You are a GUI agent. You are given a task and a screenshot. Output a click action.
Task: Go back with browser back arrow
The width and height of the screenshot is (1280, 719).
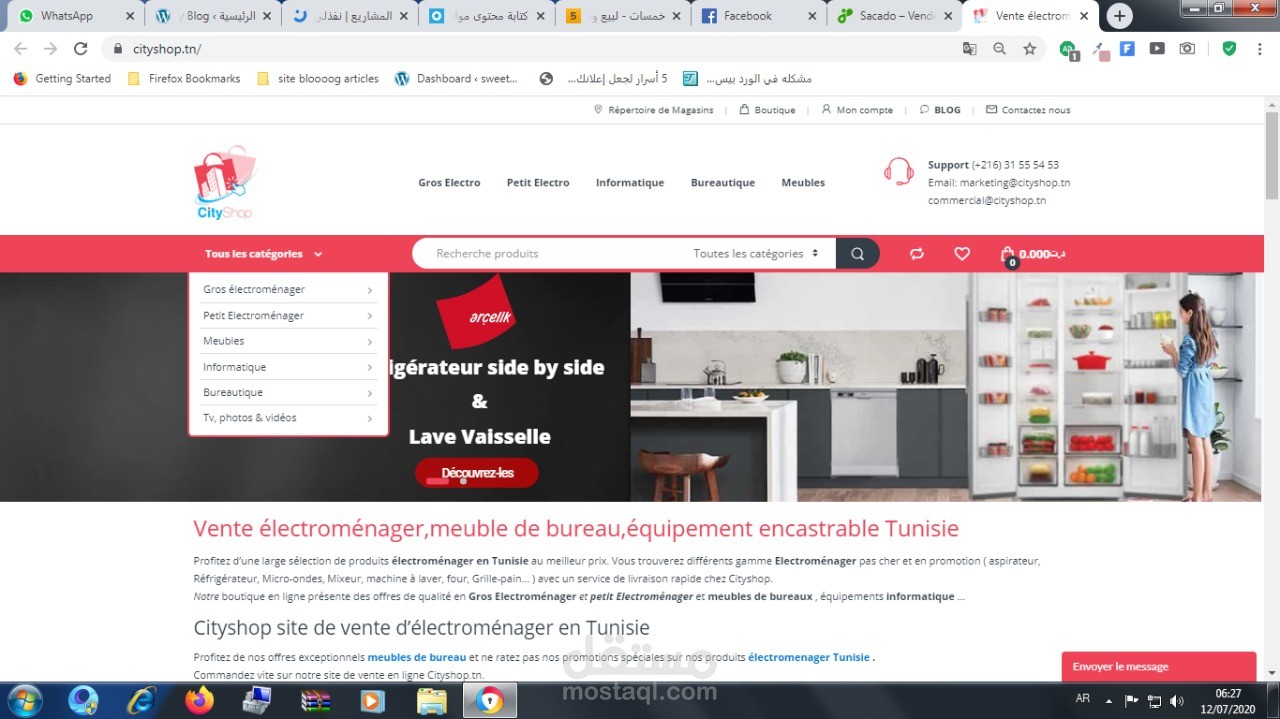point(20,48)
